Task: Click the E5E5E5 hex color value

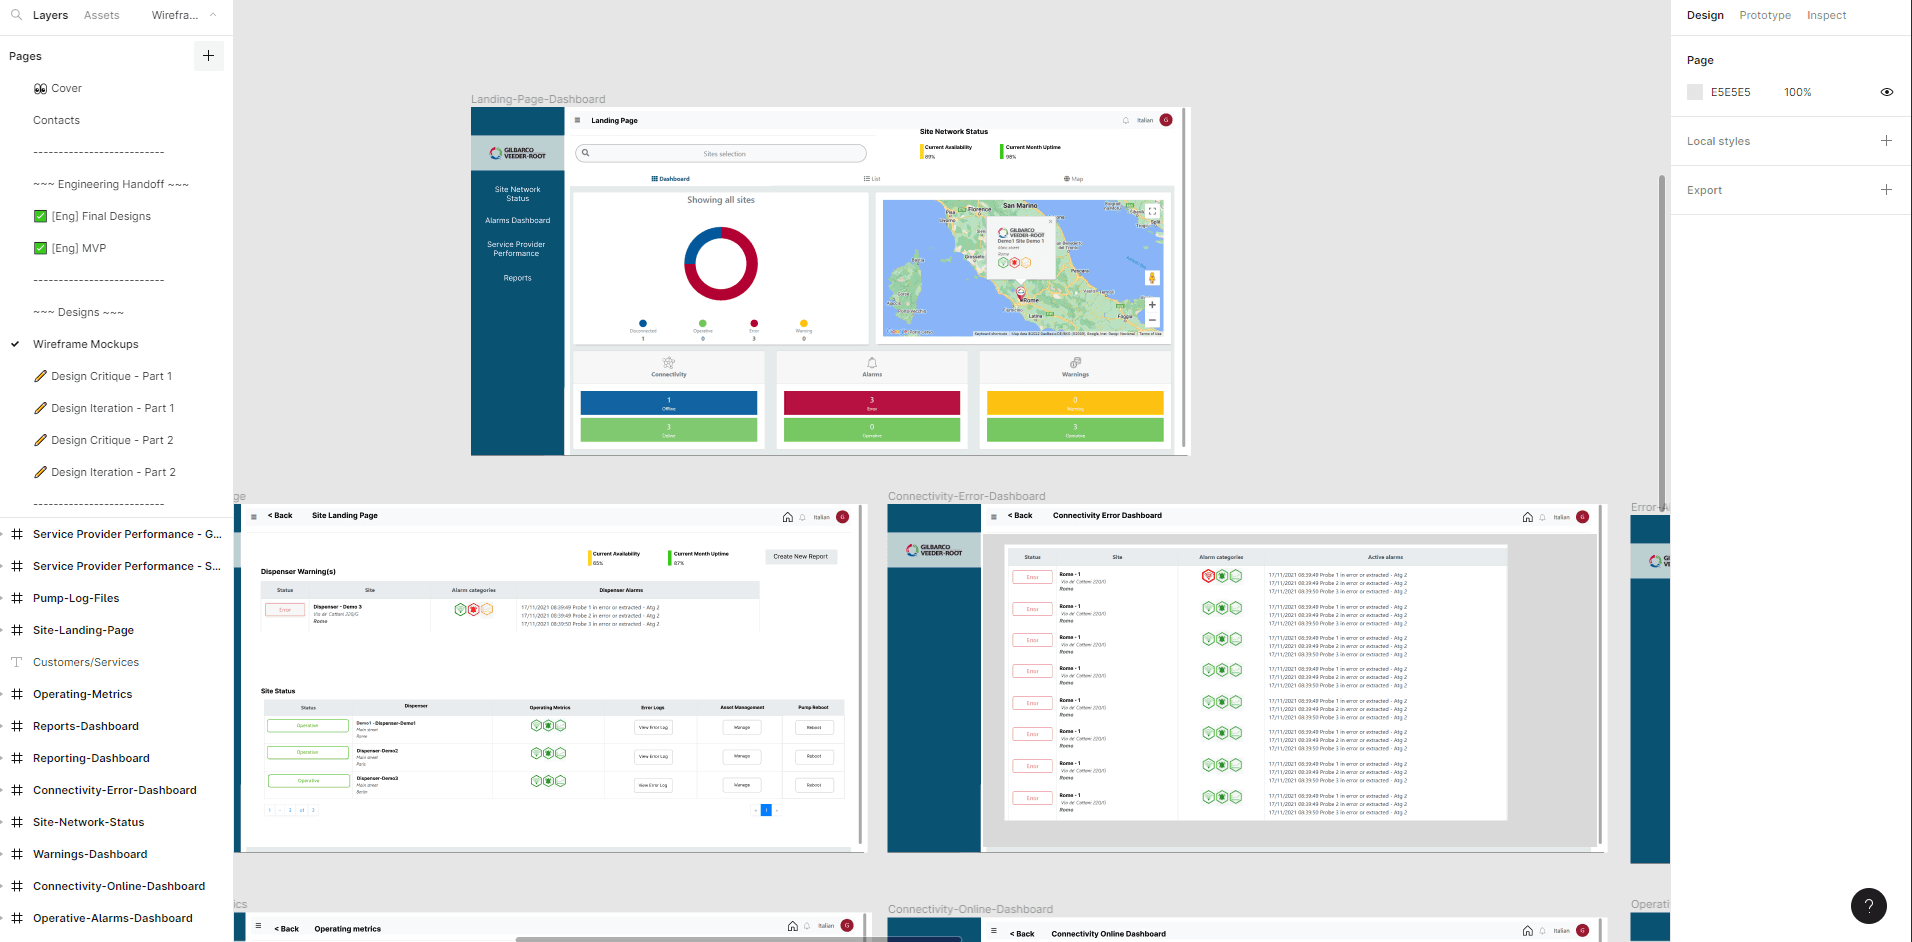Action: coord(1730,92)
